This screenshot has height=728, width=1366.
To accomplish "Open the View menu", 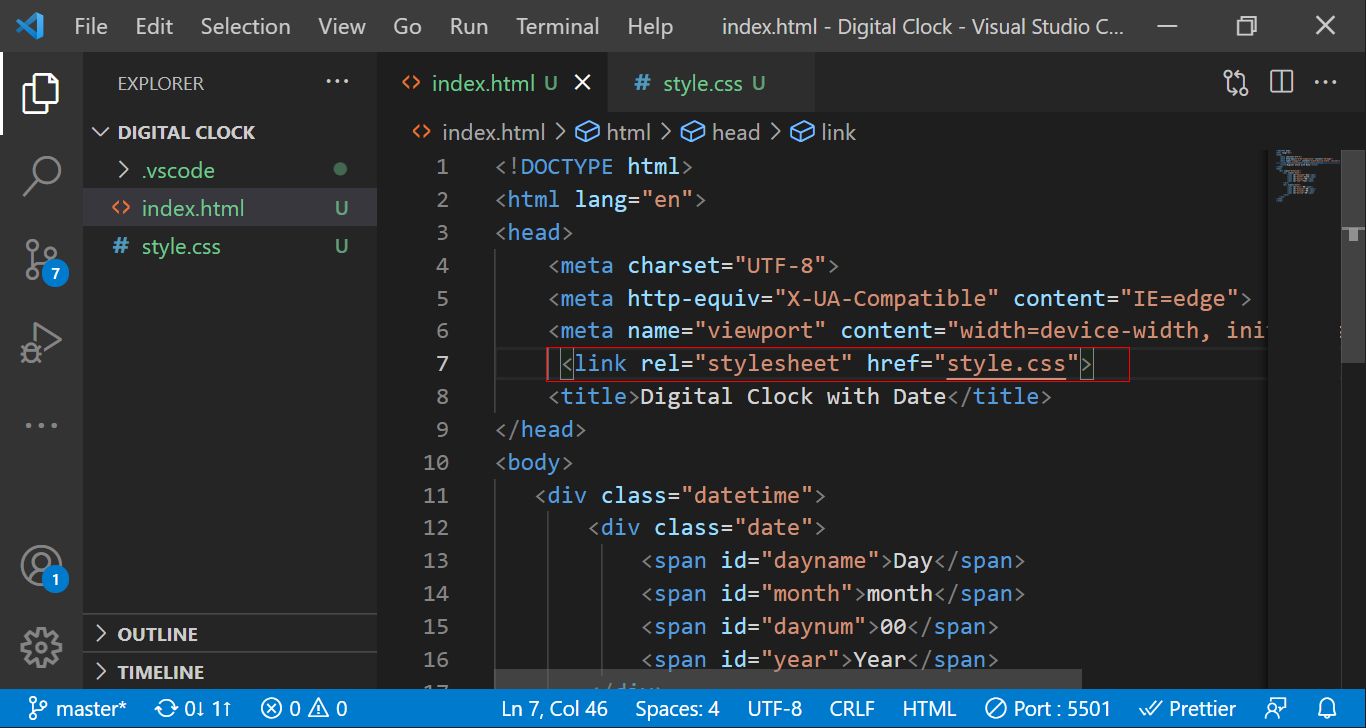I will [x=342, y=27].
